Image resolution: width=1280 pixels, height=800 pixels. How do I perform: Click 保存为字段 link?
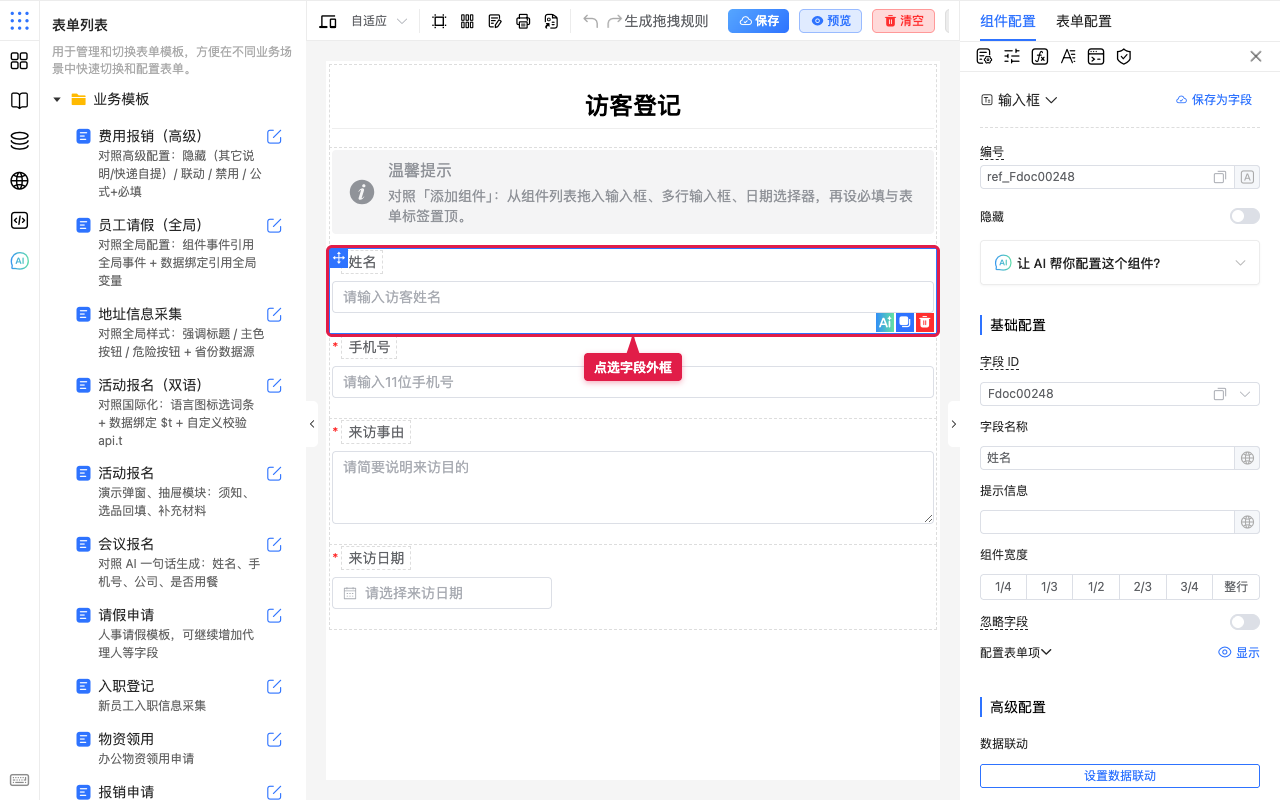tap(1213, 100)
